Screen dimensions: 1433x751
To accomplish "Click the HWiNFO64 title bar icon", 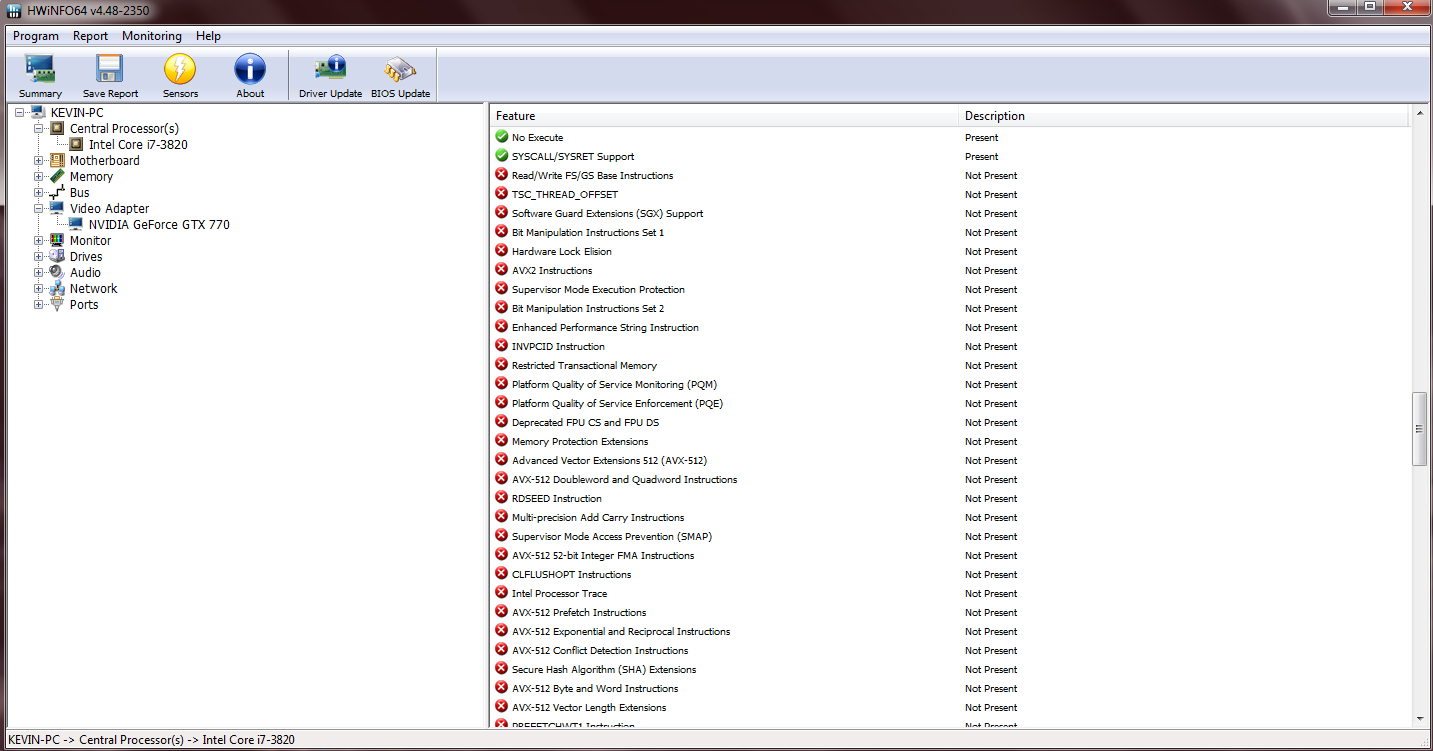I will pos(14,10).
